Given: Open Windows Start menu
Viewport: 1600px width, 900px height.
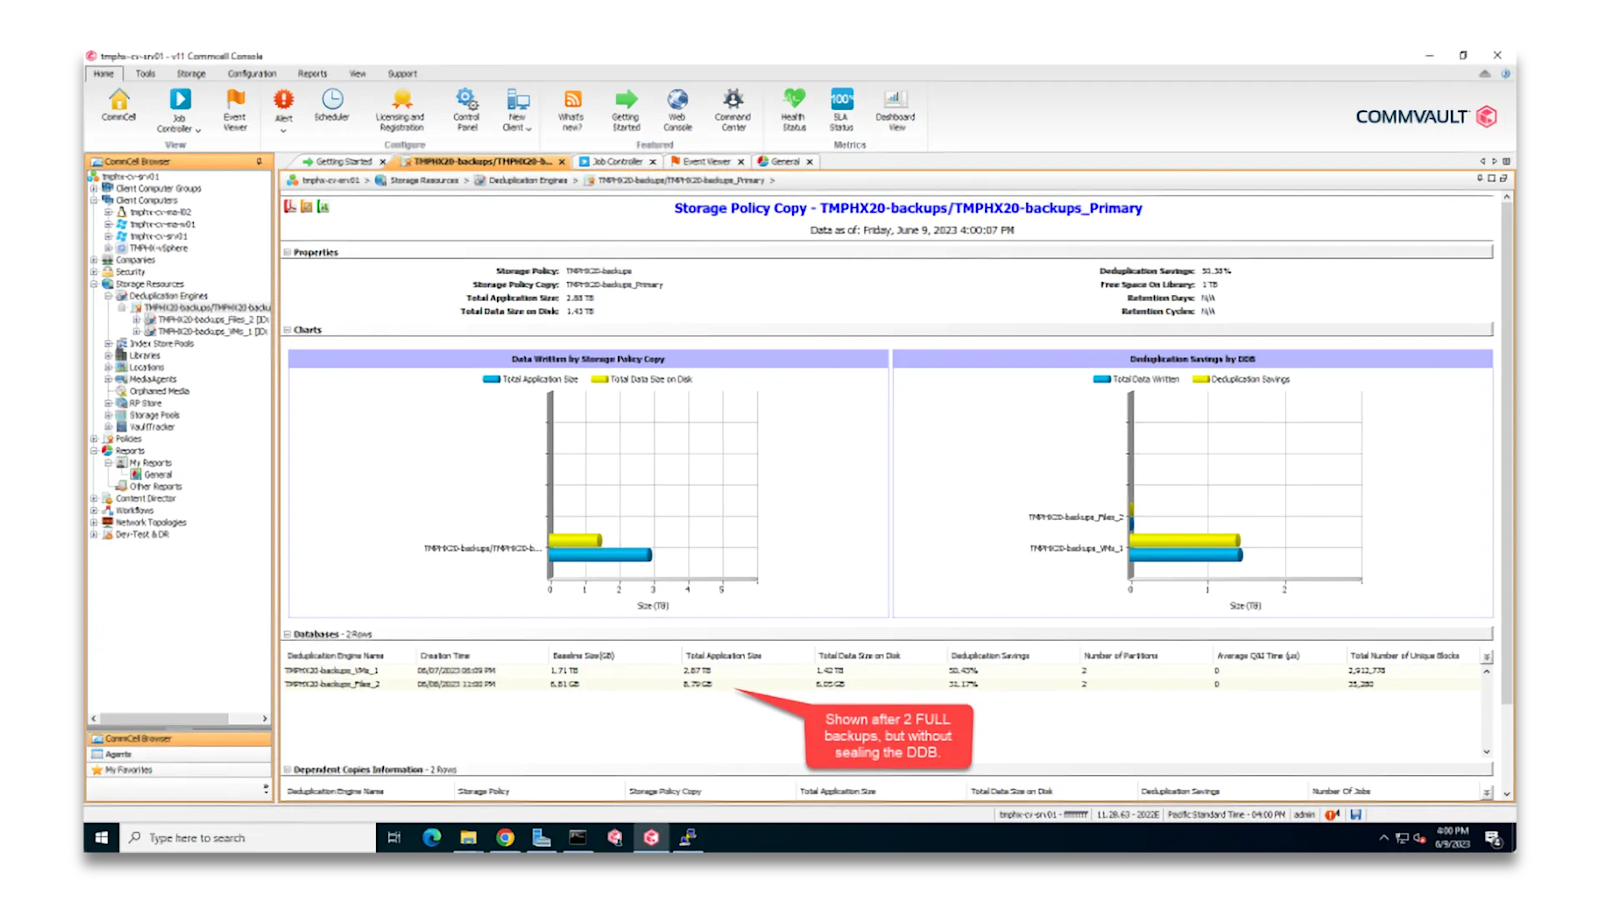Looking at the screenshot, I should tap(101, 838).
